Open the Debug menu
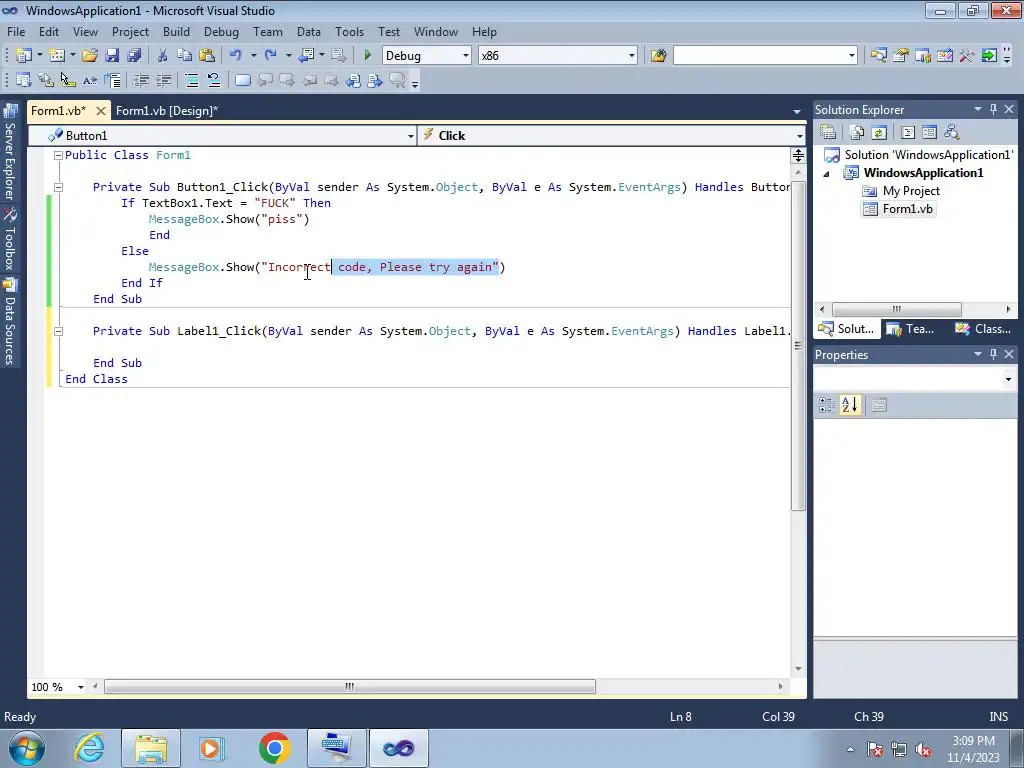This screenshot has height=768, width=1024. pyautogui.click(x=221, y=31)
